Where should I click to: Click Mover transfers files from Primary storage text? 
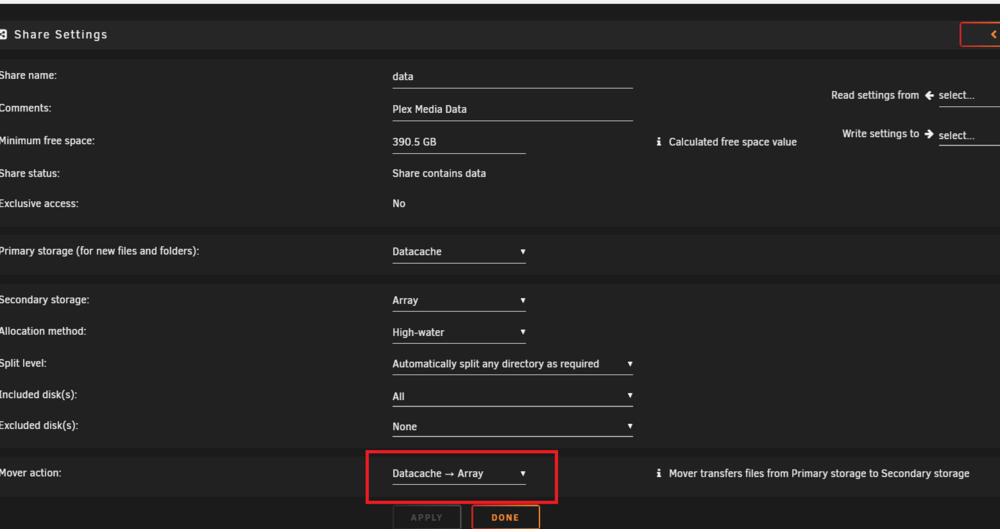pos(819,473)
